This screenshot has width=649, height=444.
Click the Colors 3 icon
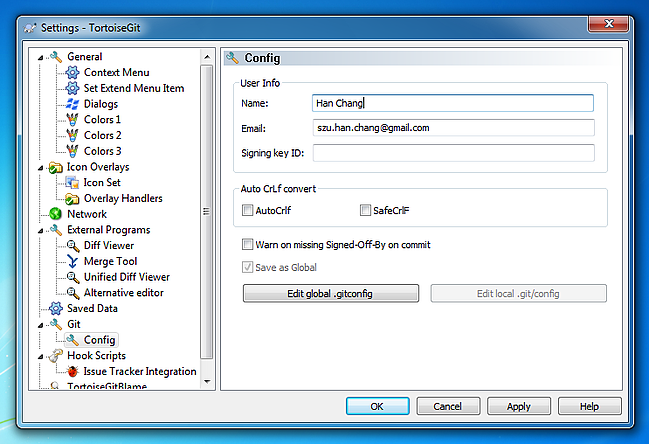(72, 151)
